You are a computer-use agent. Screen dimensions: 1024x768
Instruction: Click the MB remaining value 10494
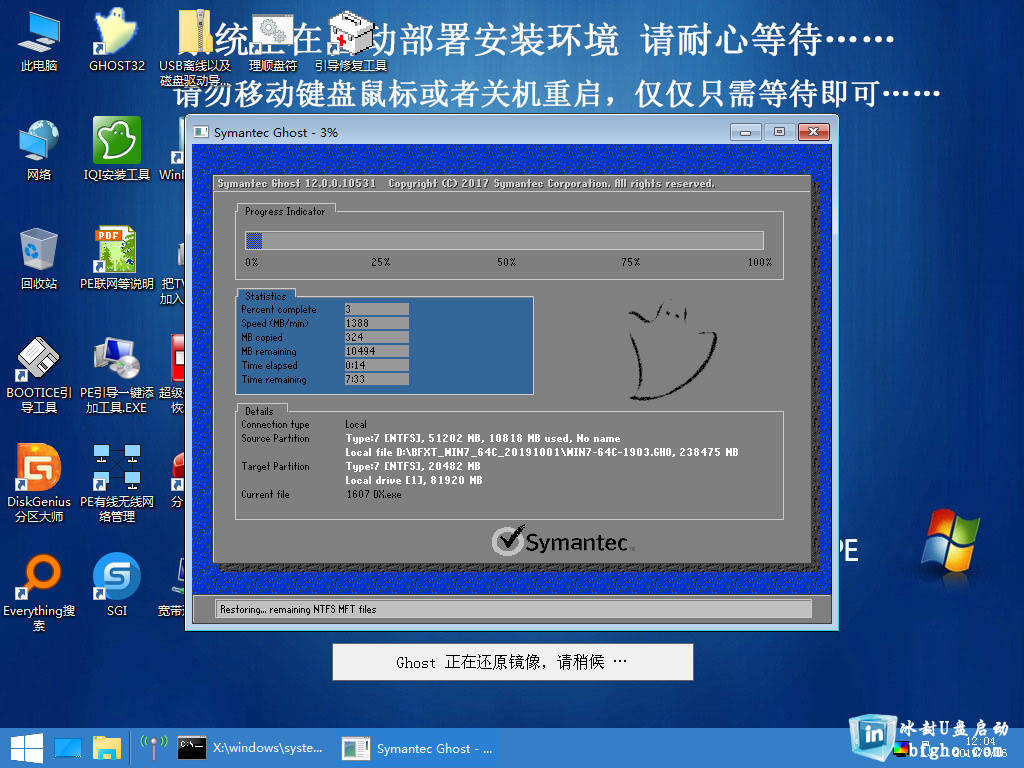click(x=377, y=351)
